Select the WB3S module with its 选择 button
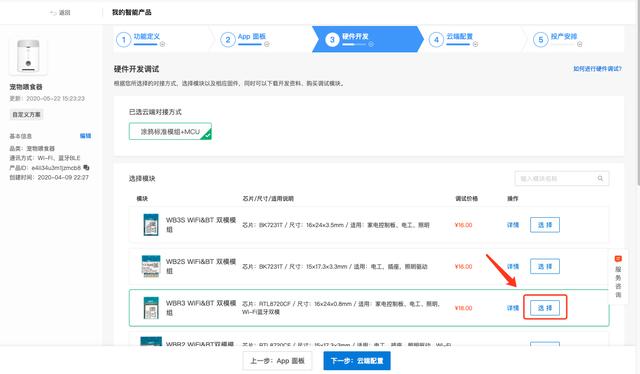 coord(545,225)
